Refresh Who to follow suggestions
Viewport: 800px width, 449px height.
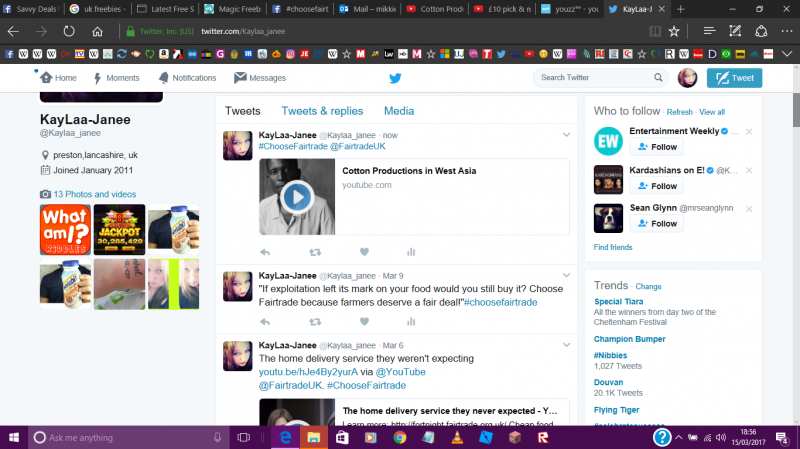click(680, 112)
